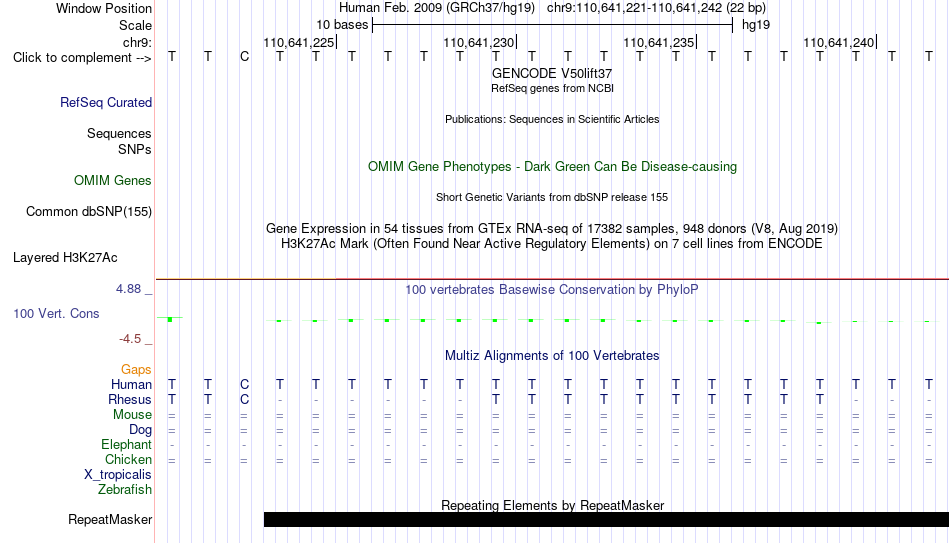The height and width of the screenshot is (543, 950).
Task: Select the X_tropicalis species row label
Action: click(118, 475)
